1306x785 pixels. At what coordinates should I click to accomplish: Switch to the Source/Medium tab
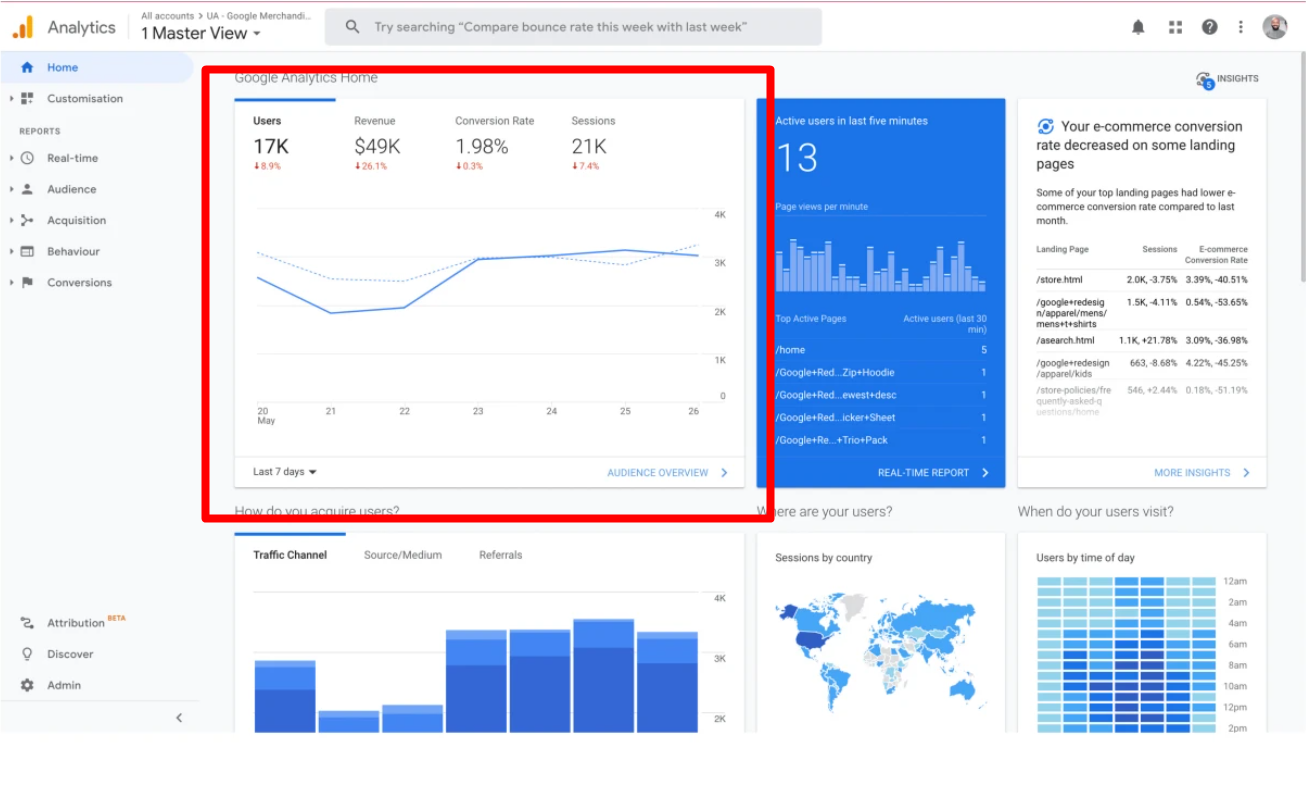click(x=402, y=555)
